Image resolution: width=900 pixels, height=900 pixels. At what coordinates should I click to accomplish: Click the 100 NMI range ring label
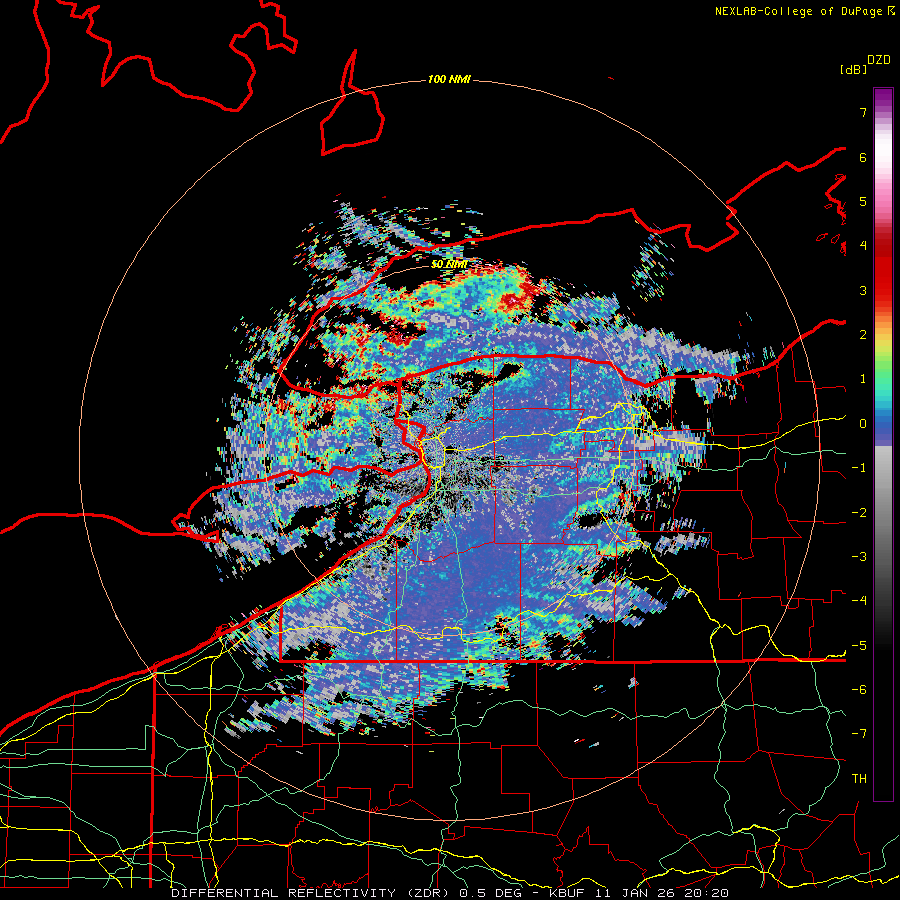pos(449,79)
